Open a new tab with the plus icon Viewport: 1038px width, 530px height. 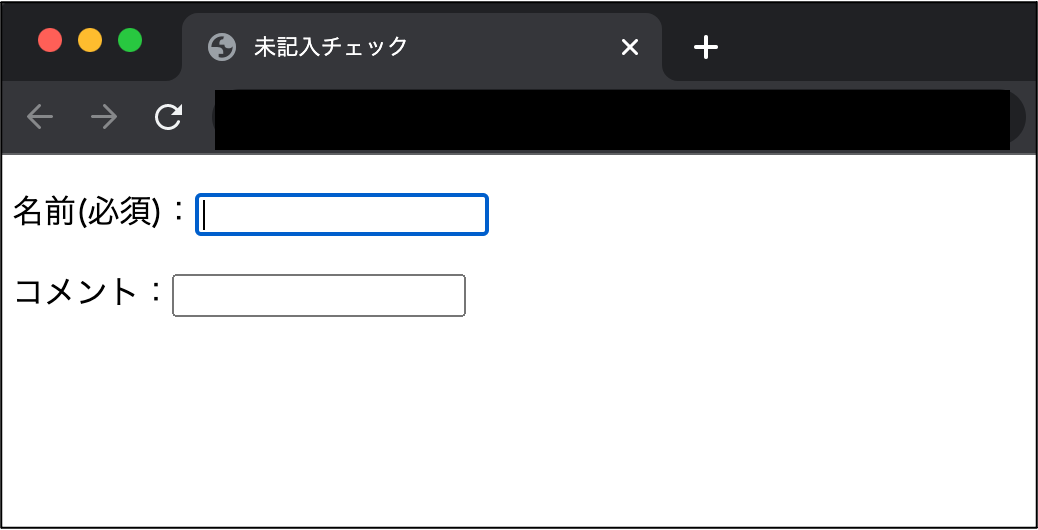click(x=706, y=47)
